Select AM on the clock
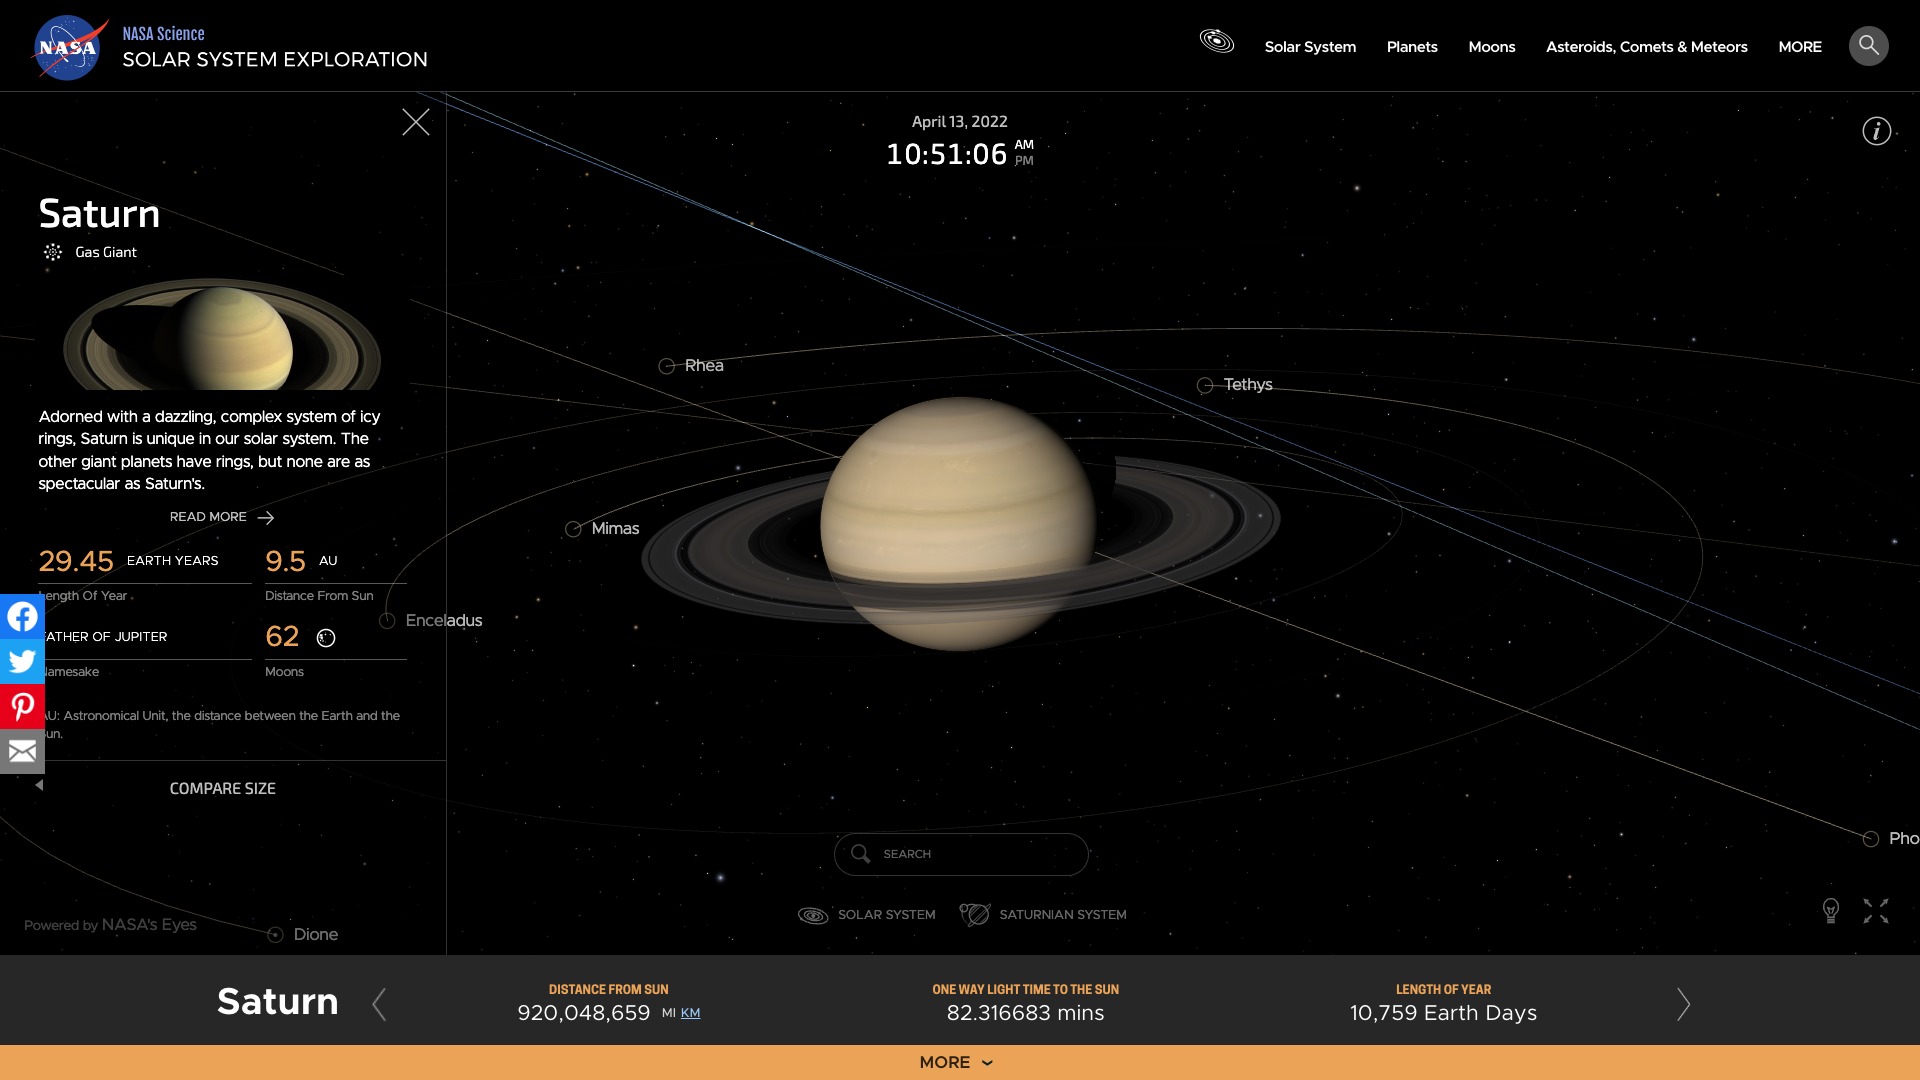Image resolution: width=1920 pixels, height=1080 pixels. pyautogui.click(x=1024, y=145)
